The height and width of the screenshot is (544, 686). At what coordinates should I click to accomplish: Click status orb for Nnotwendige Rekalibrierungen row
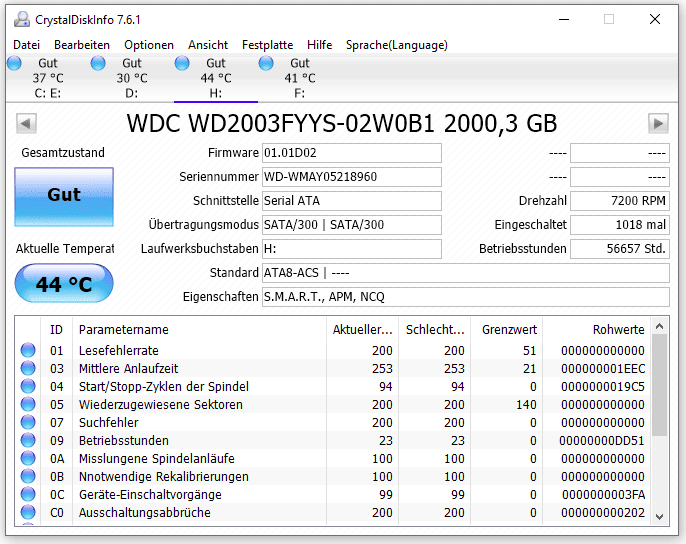[x=28, y=476]
